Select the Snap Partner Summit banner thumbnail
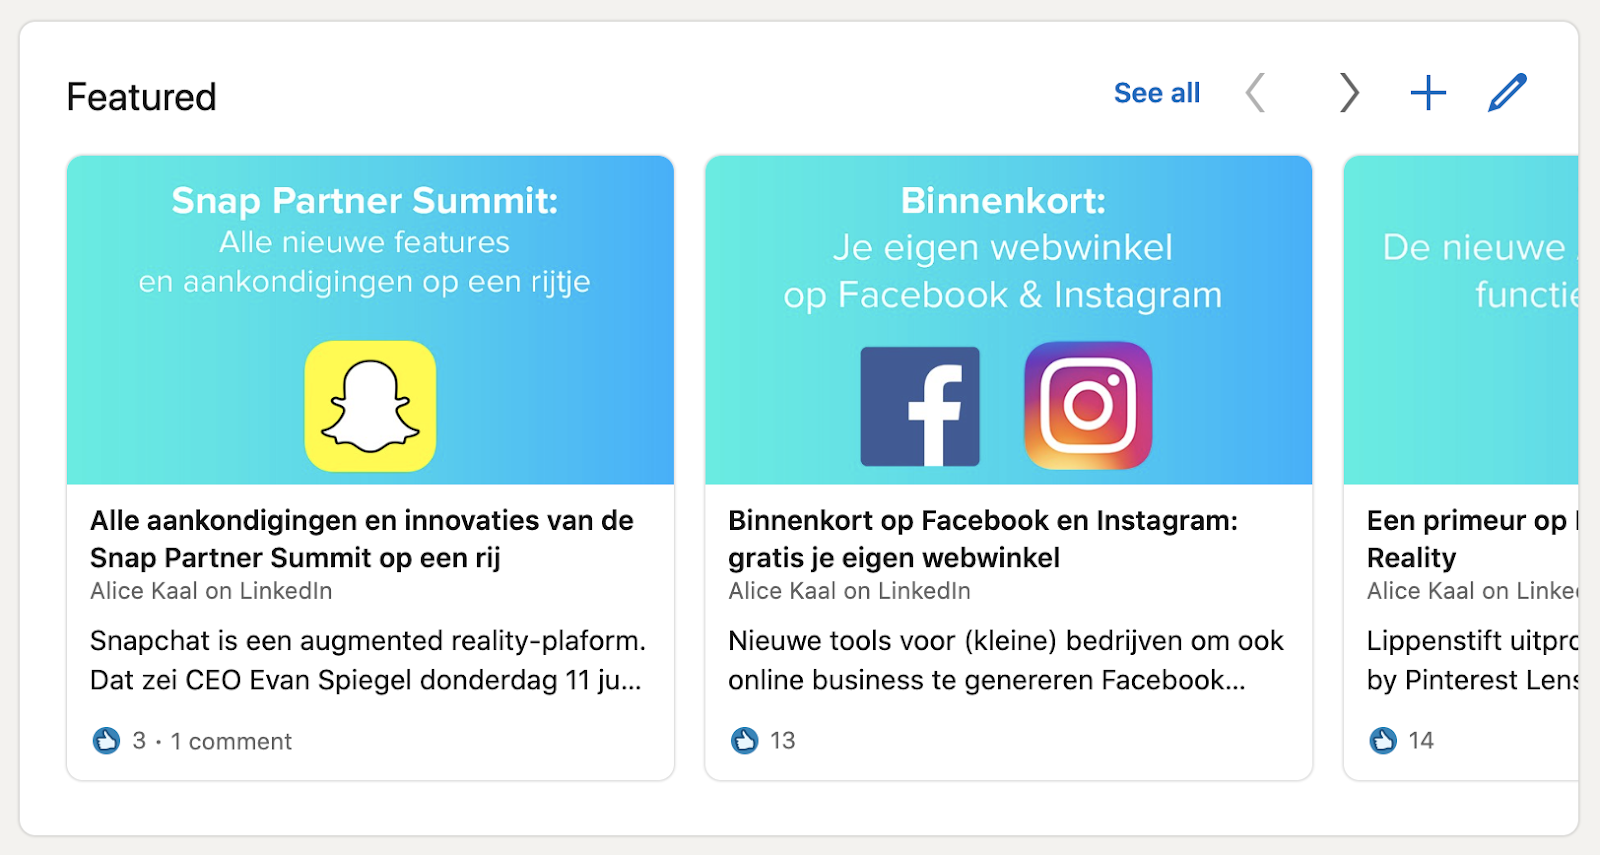This screenshot has height=855, width=1600. tap(370, 320)
